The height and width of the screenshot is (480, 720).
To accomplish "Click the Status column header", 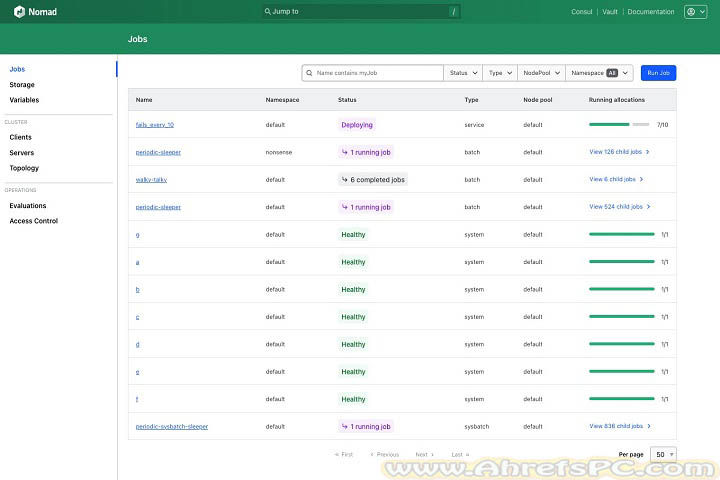I will click(x=347, y=100).
